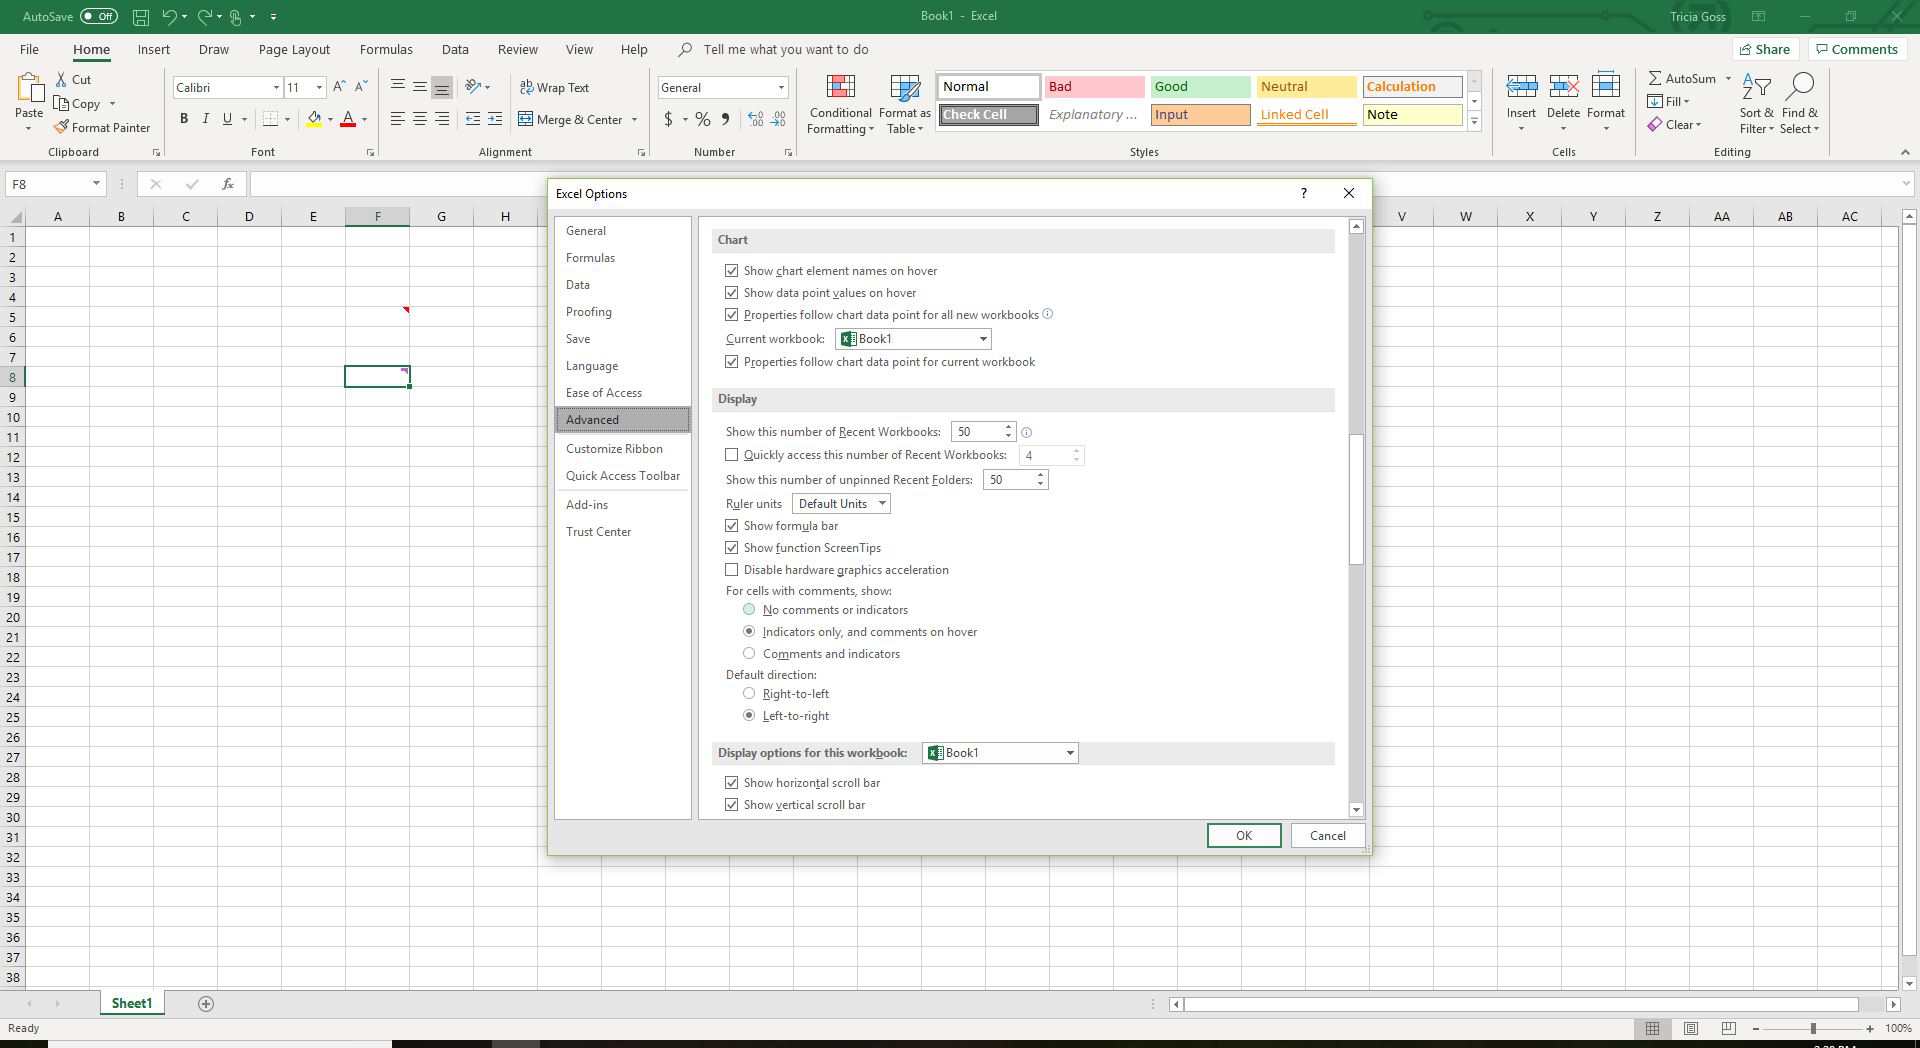This screenshot has width=1920, height=1048.
Task: Click Increase Indent icon
Action: (495, 119)
